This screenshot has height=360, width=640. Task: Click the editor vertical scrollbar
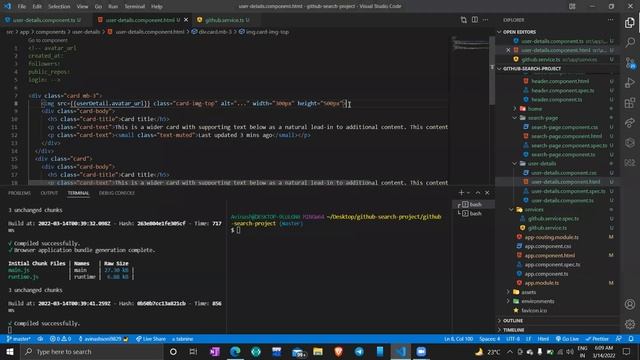click(492, 69)
